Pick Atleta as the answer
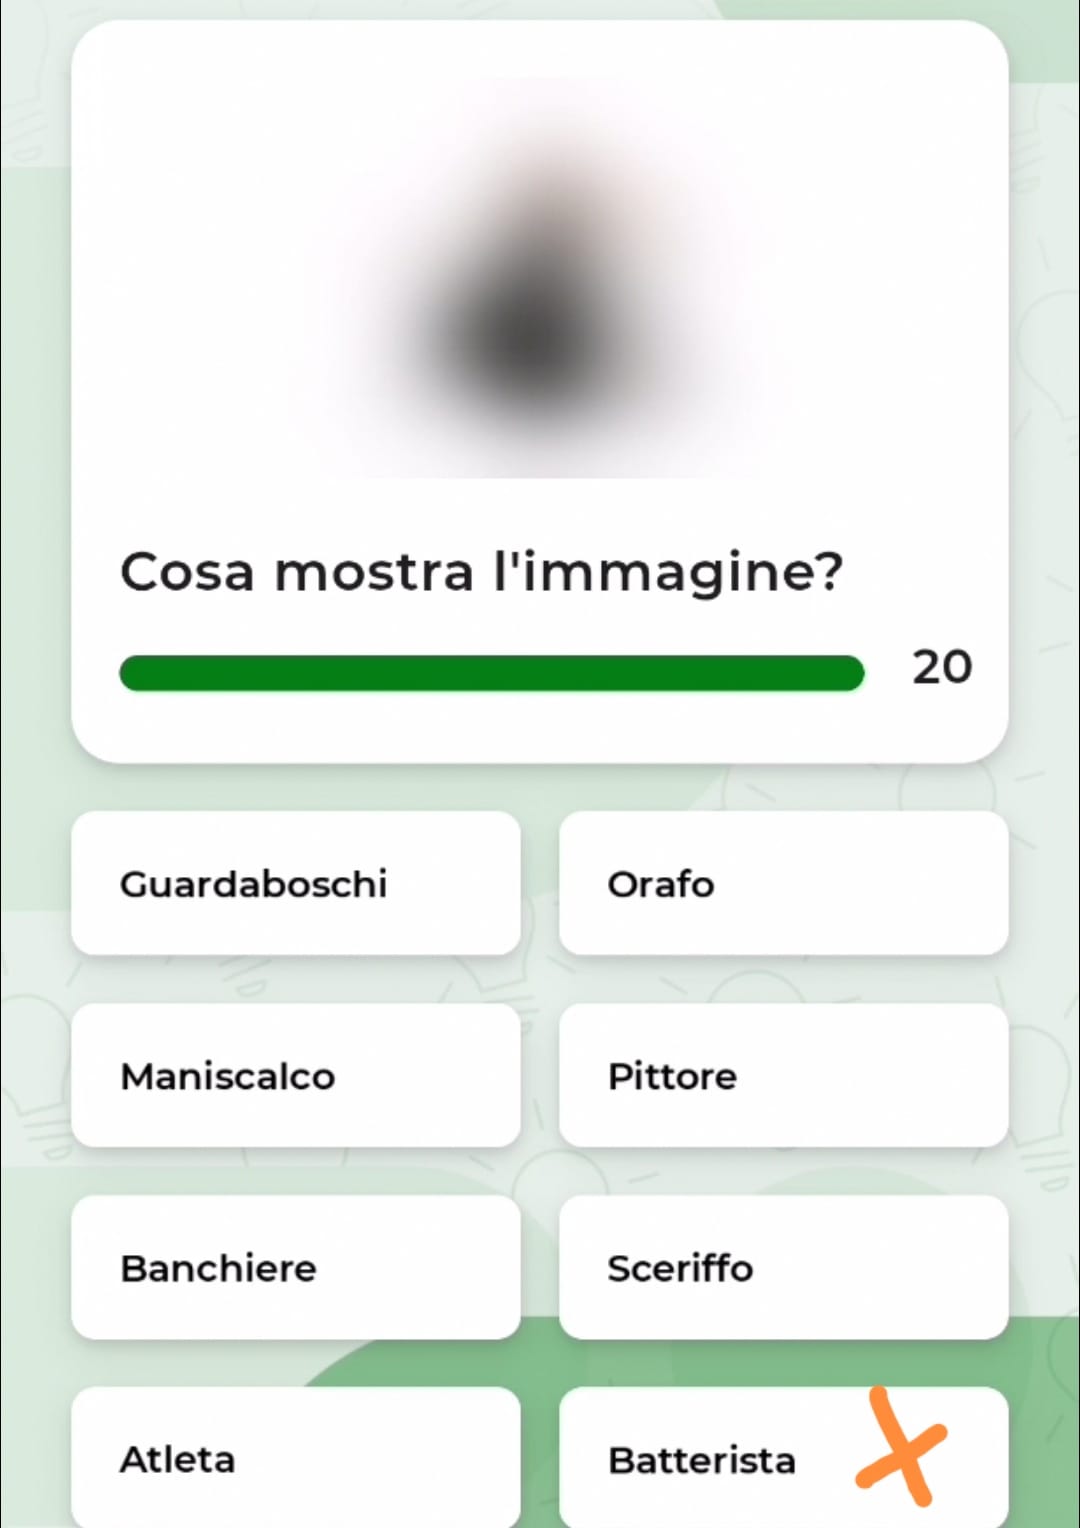The height and width of the screenshot is (1528, 1080). (x=295, y=1459)
